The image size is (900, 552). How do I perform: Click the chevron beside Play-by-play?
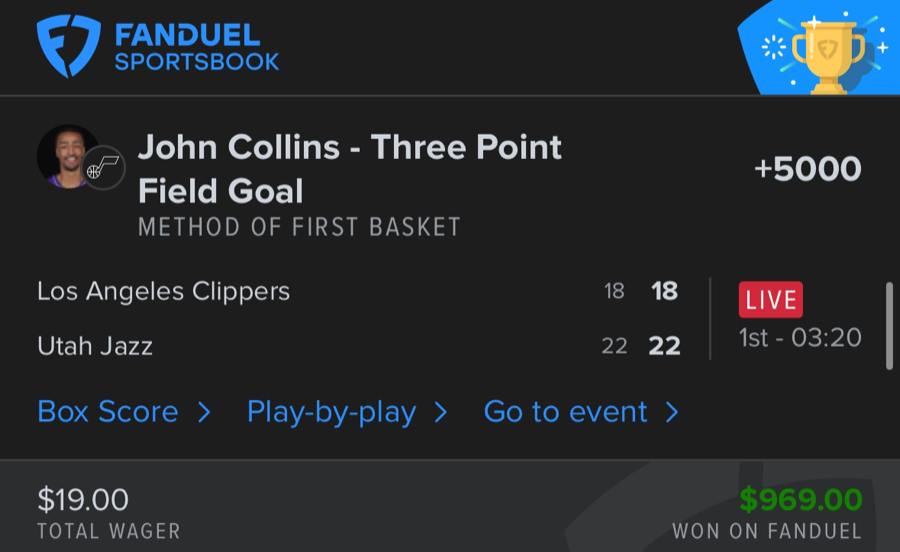(441, 412)
